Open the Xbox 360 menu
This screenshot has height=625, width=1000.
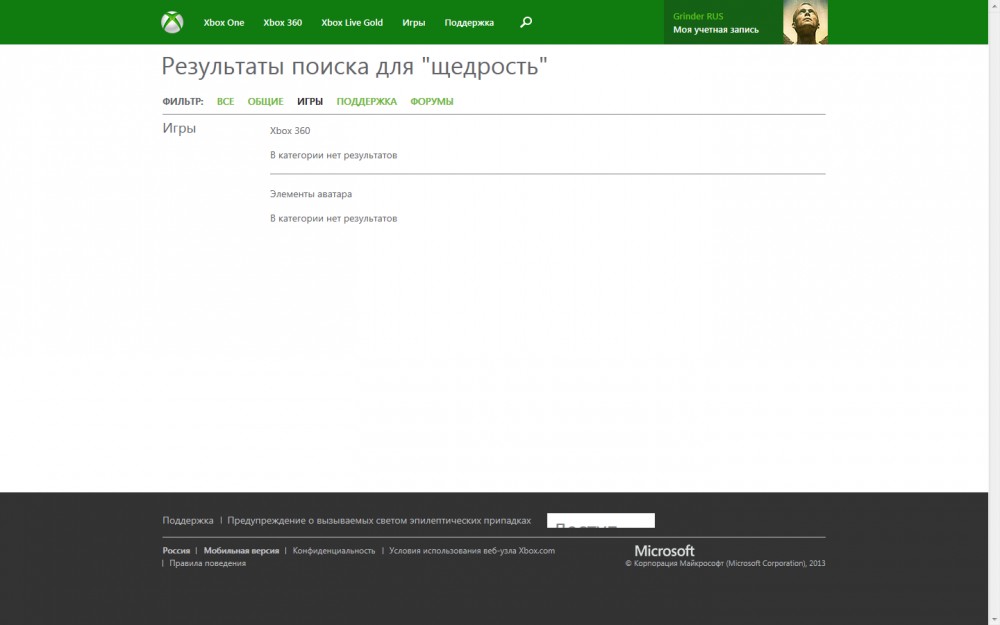point(283,22)
